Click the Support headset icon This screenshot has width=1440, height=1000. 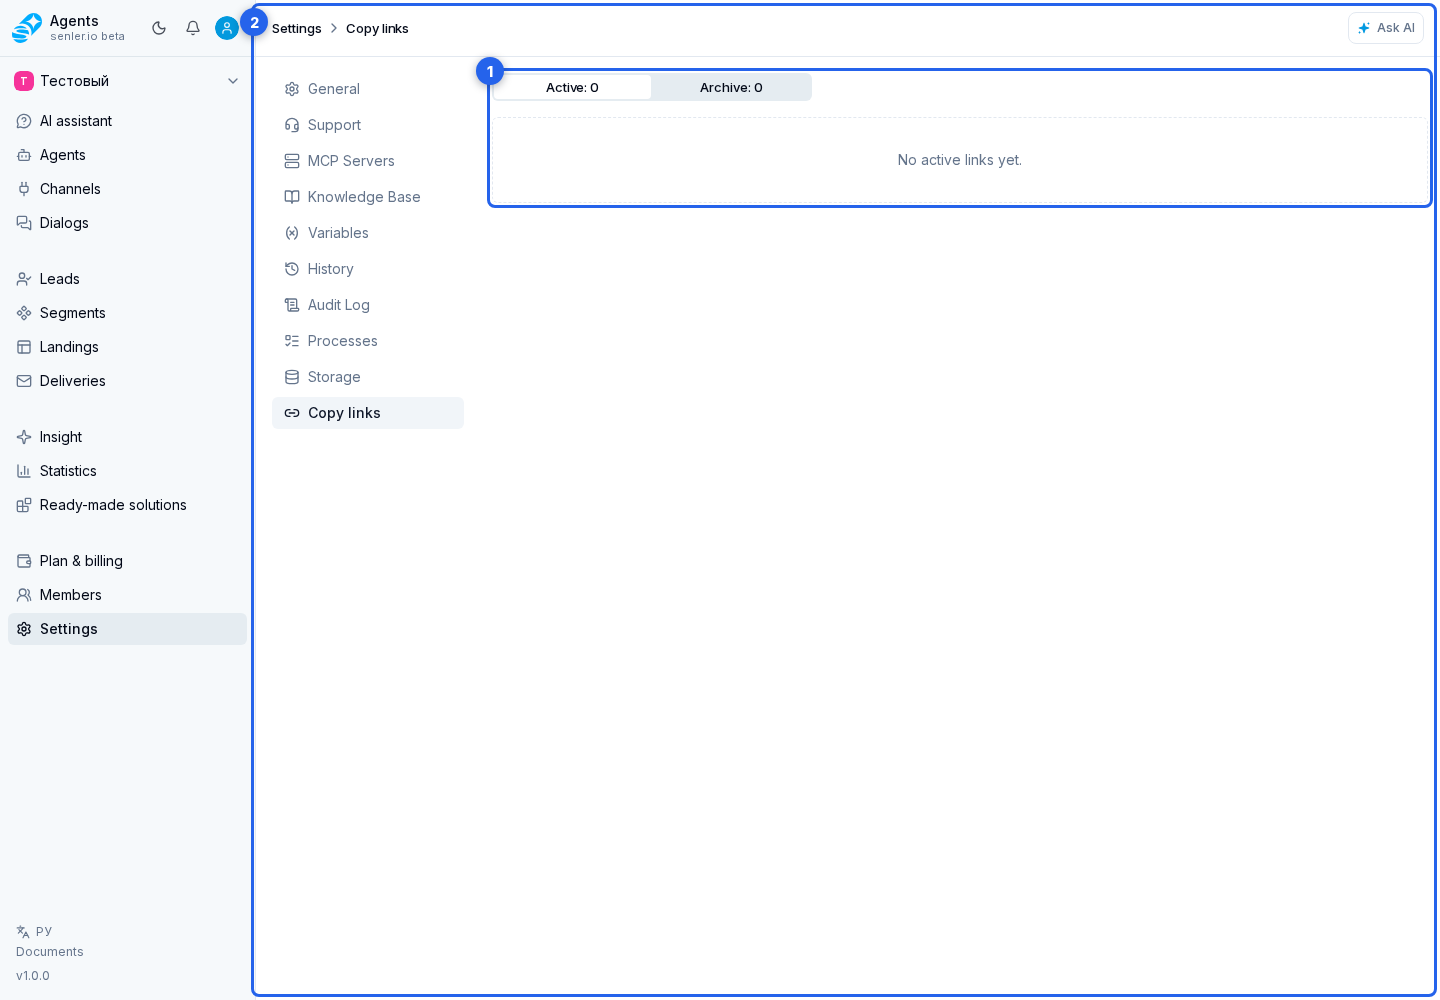click(292, 125)
